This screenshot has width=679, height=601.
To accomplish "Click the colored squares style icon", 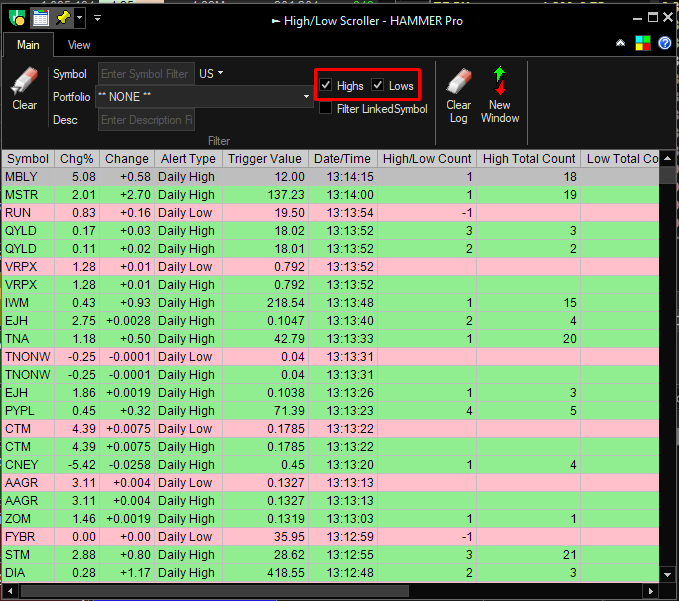I will pos(643,43).
